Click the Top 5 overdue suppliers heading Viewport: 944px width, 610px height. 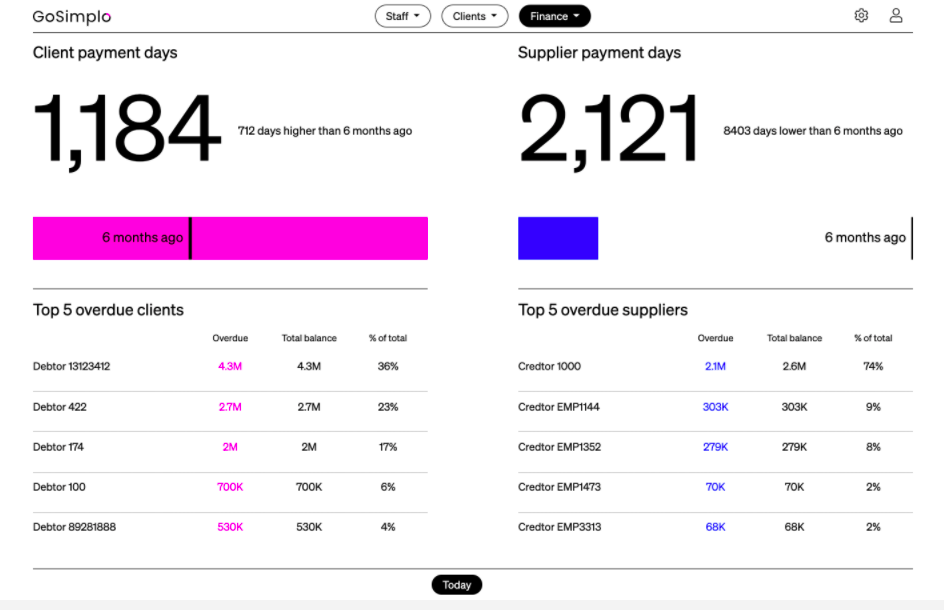click(603, 310)
